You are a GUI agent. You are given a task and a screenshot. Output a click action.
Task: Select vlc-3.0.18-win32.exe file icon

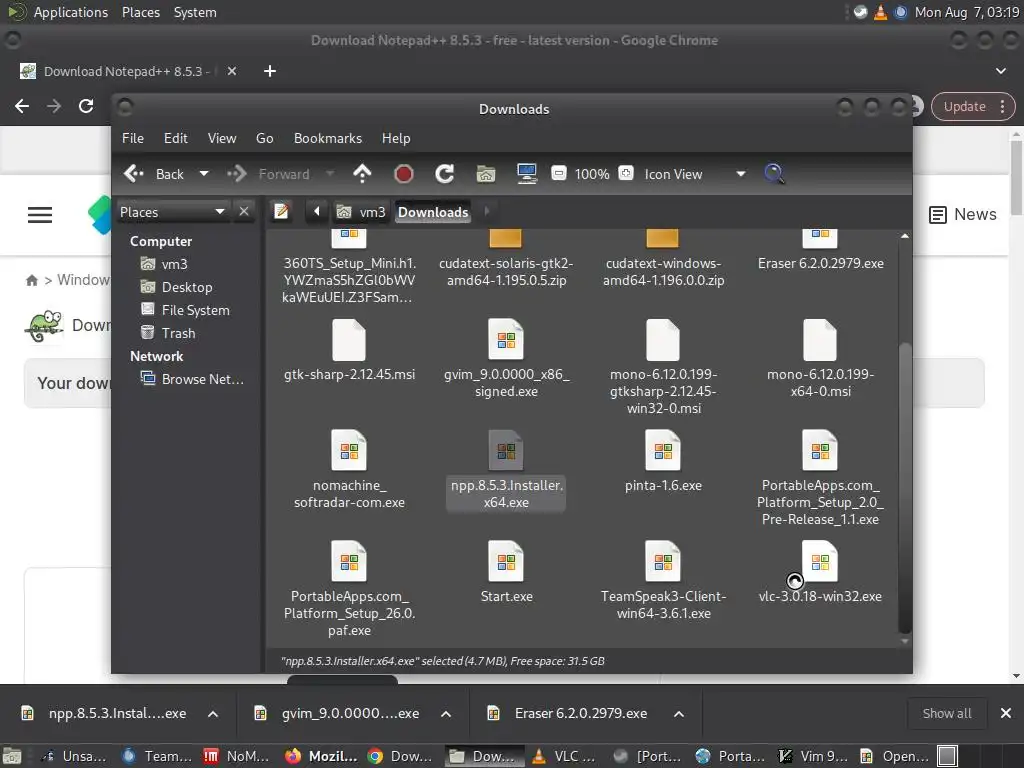pos(820,562)
